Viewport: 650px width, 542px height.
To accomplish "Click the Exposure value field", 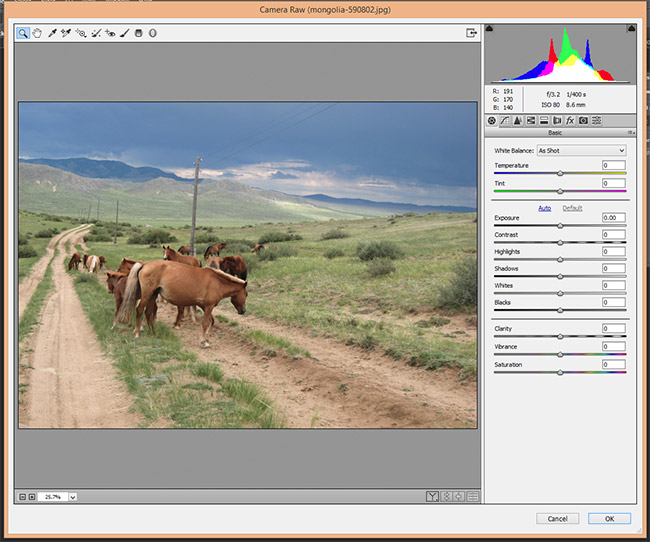I will [x=614, y=218].
